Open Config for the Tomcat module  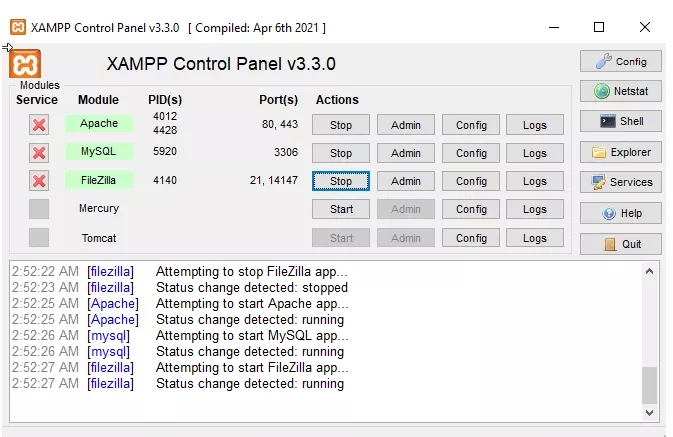point(471,238)
